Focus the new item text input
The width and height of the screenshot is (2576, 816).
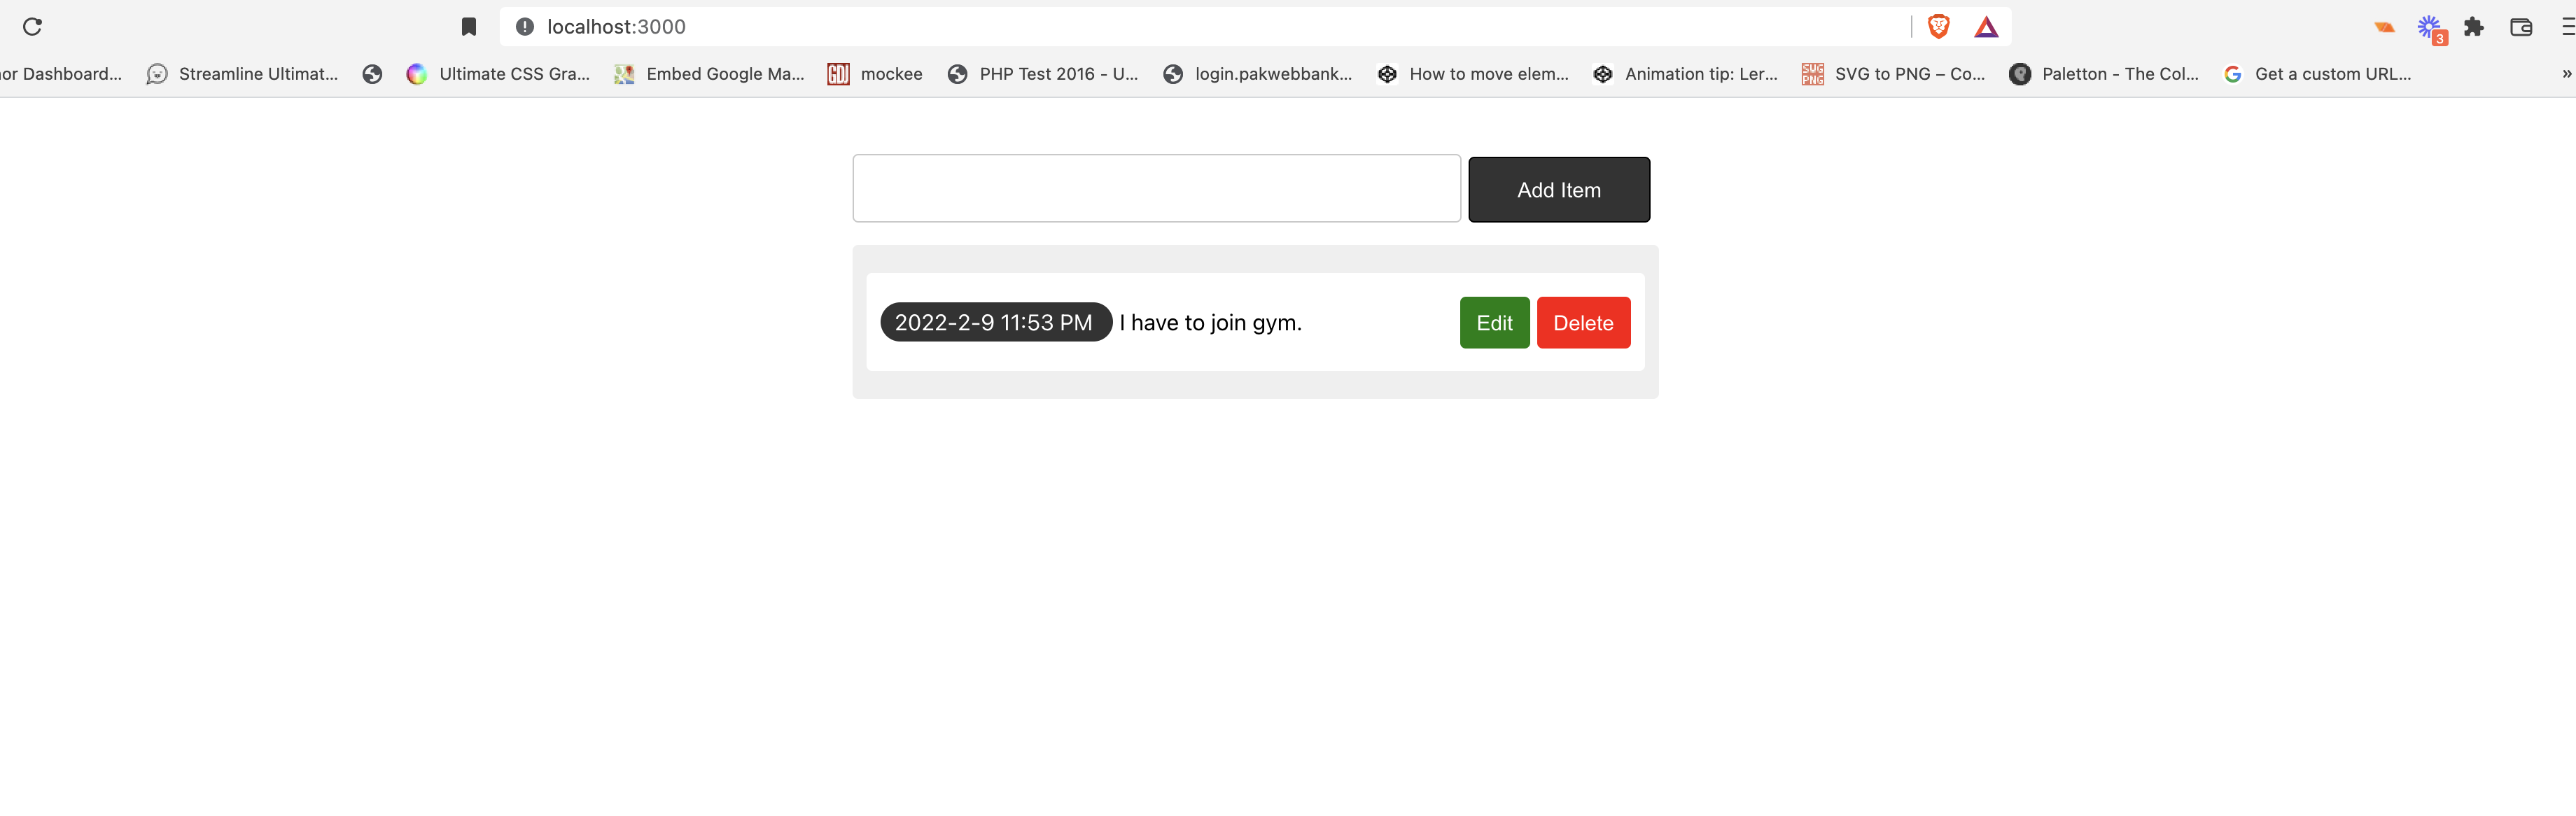coord(1156,189)
